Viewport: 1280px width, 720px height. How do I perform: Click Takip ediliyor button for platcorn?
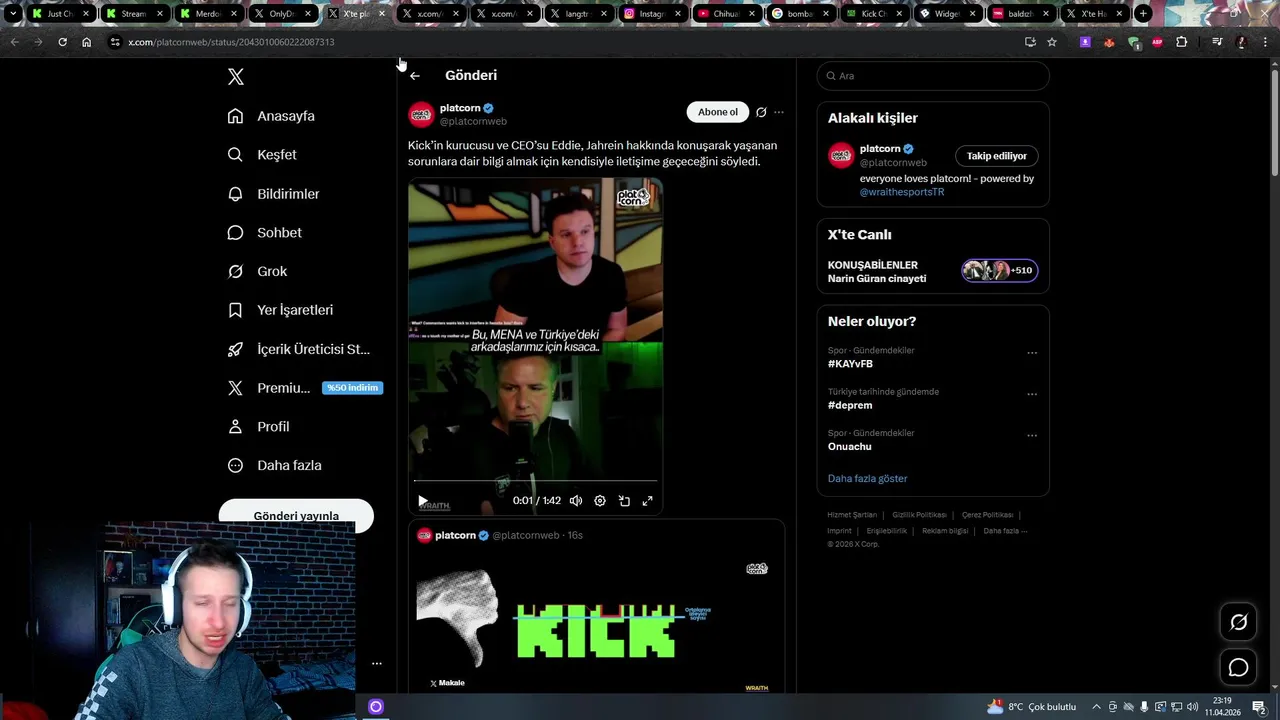[997, 156]
